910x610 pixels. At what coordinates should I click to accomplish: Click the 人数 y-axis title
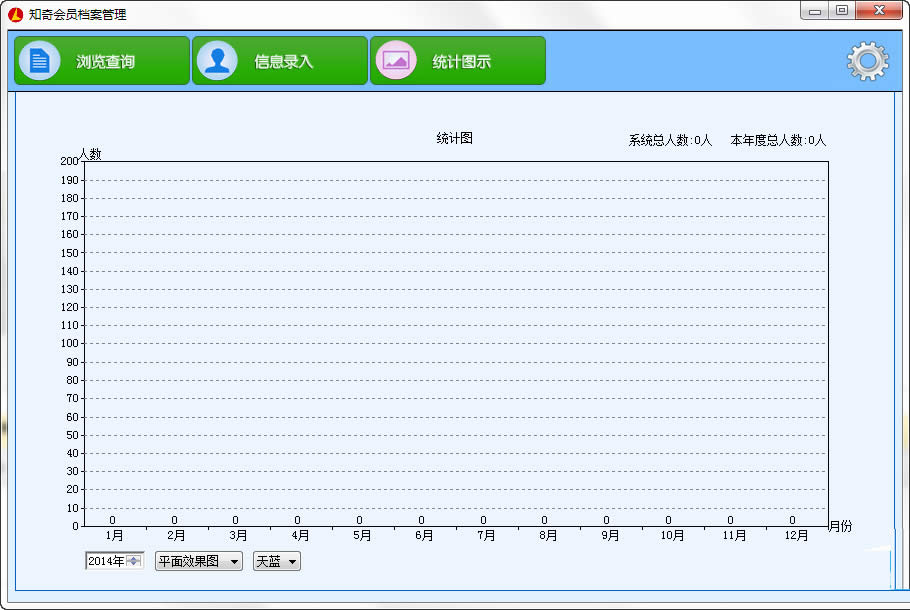[x=90, y=154]
